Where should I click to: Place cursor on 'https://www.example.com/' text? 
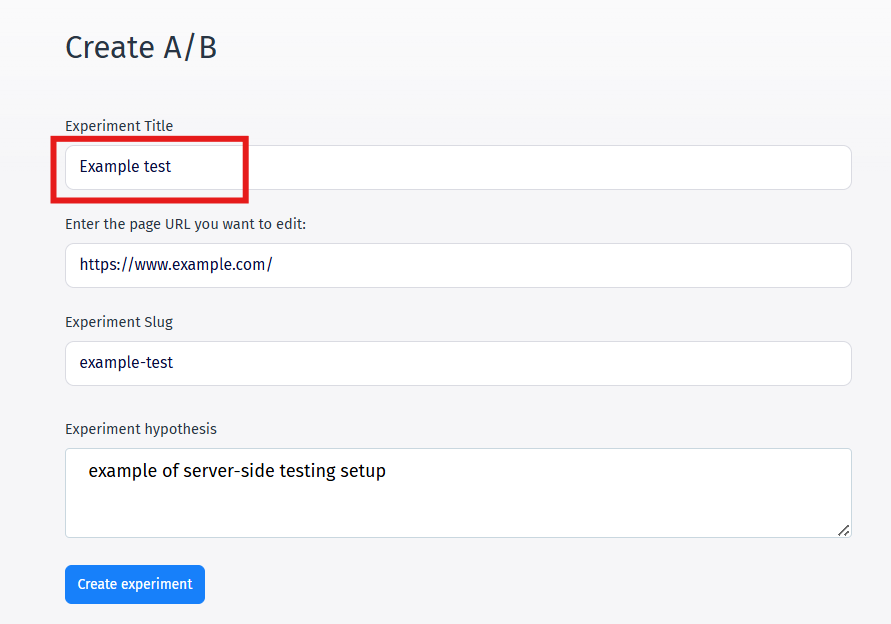(176, 265)
